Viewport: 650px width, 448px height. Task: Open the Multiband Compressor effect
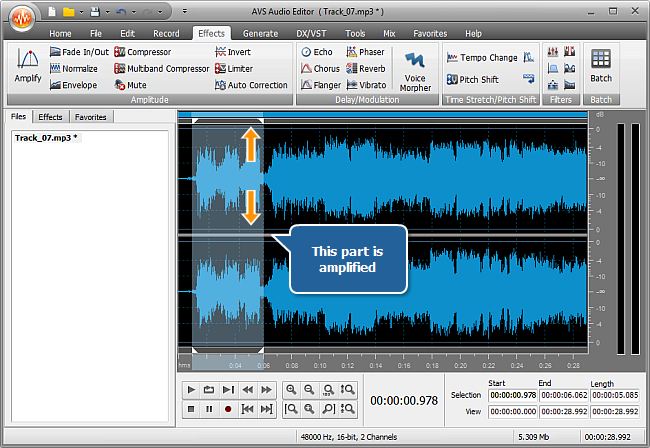pos(162,68)
